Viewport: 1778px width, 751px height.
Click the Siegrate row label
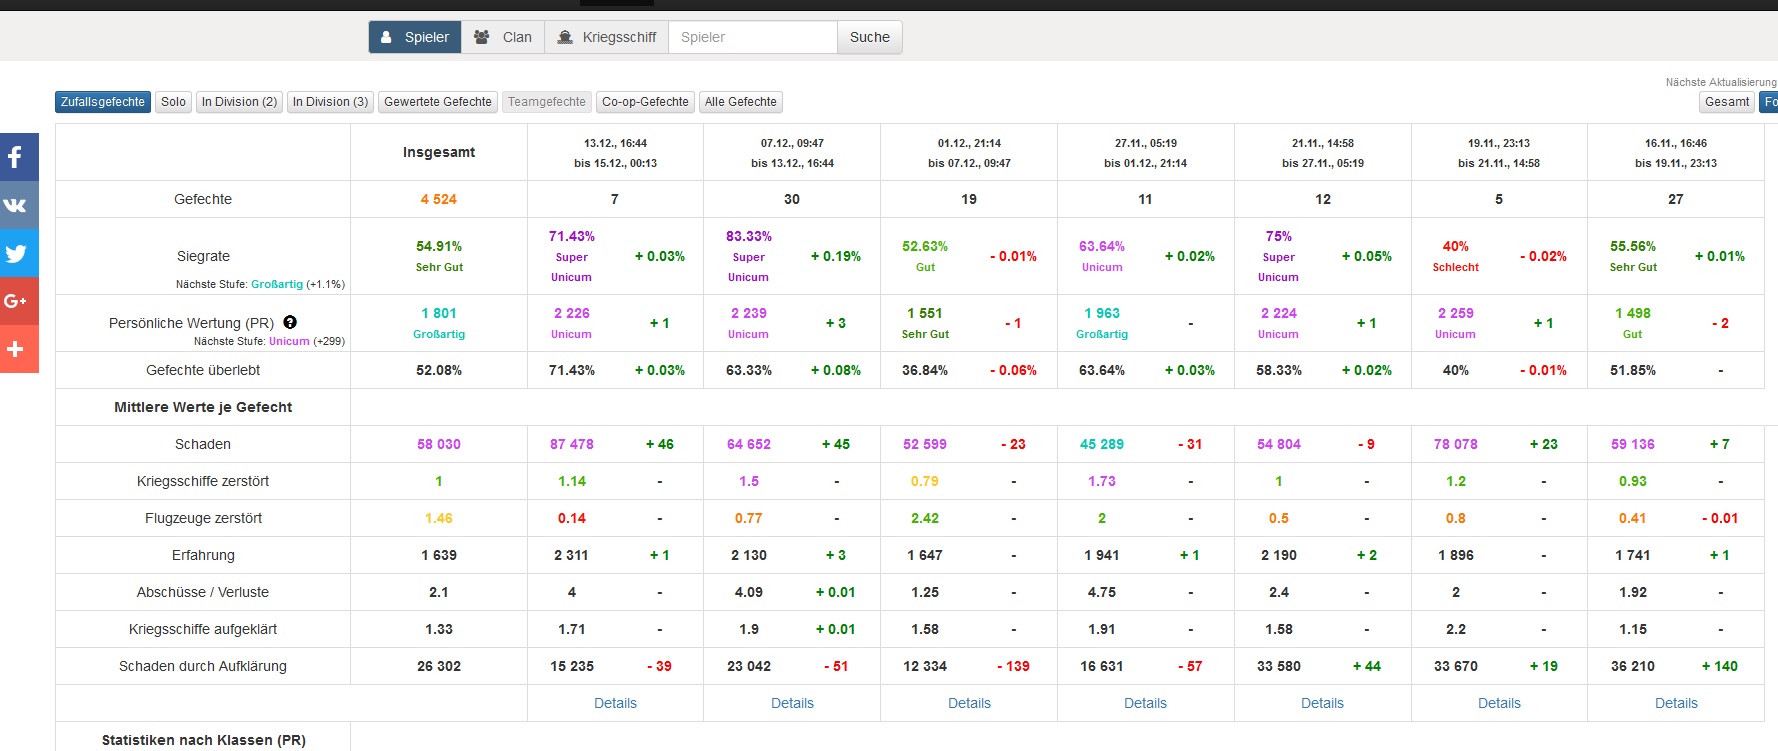[x=203, y=256]
